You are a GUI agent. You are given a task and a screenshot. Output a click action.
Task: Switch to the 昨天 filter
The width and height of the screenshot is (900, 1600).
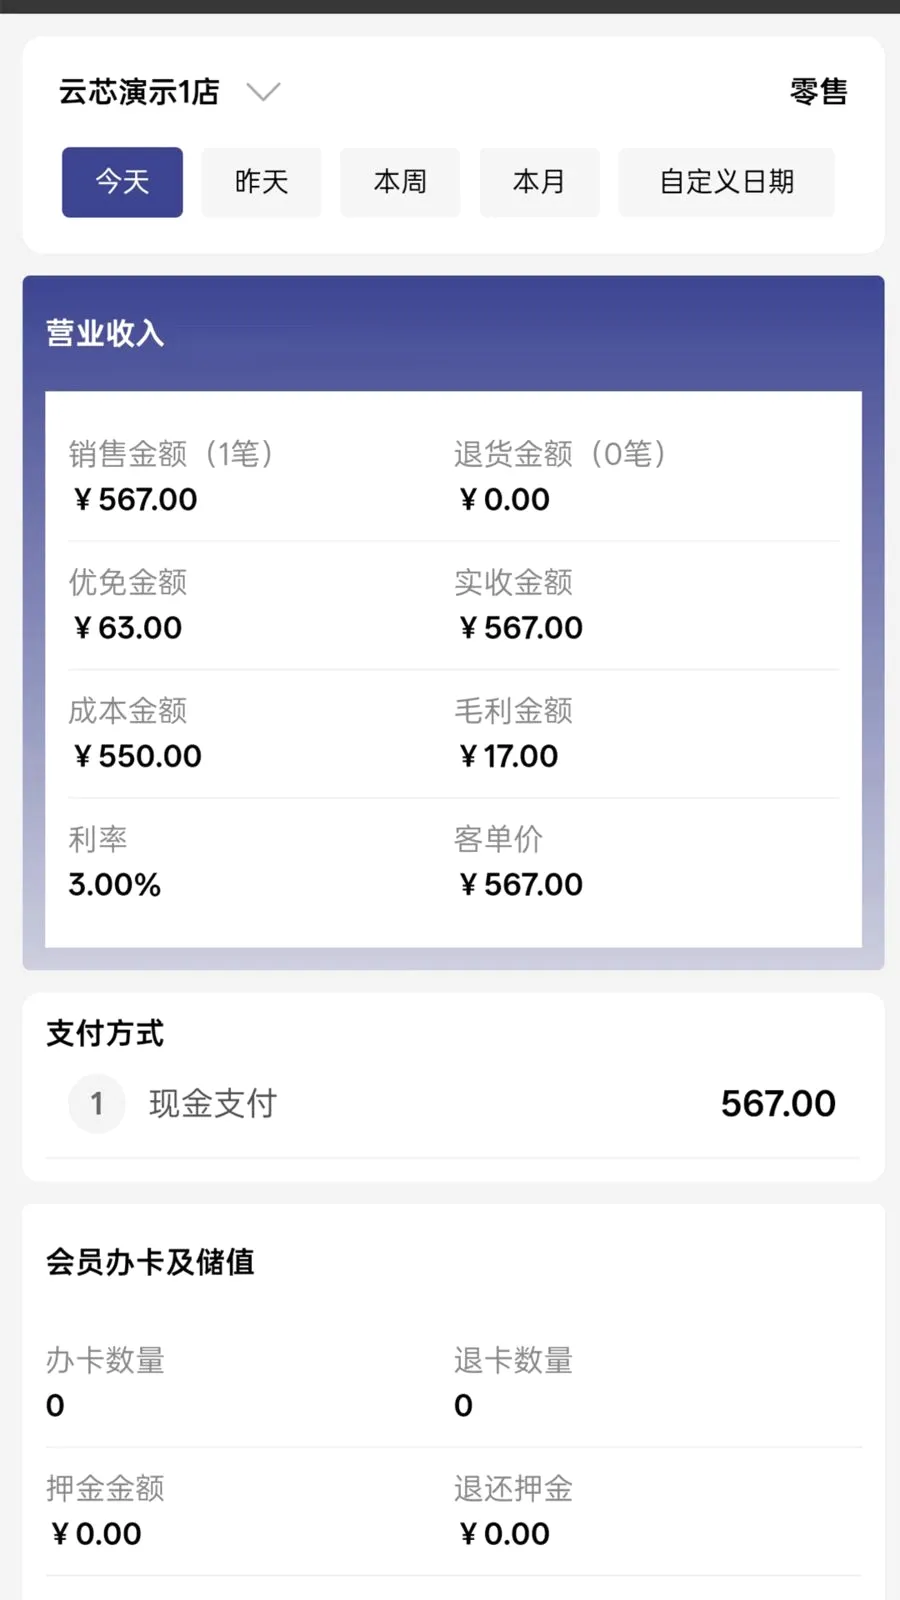coord(261,182)
